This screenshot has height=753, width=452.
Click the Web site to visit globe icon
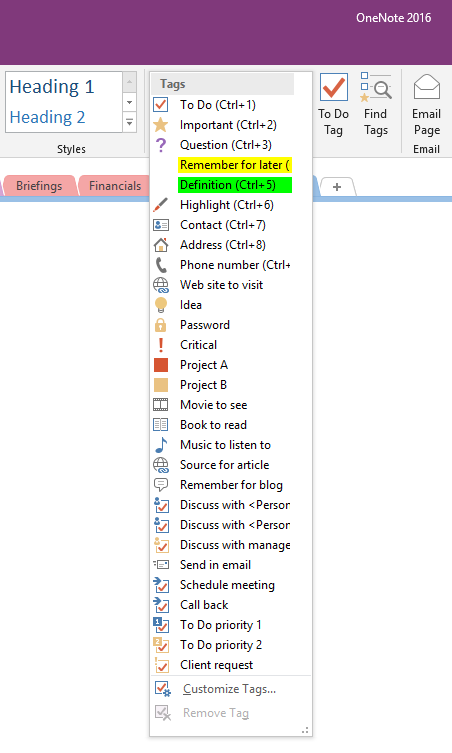[160, 285]
